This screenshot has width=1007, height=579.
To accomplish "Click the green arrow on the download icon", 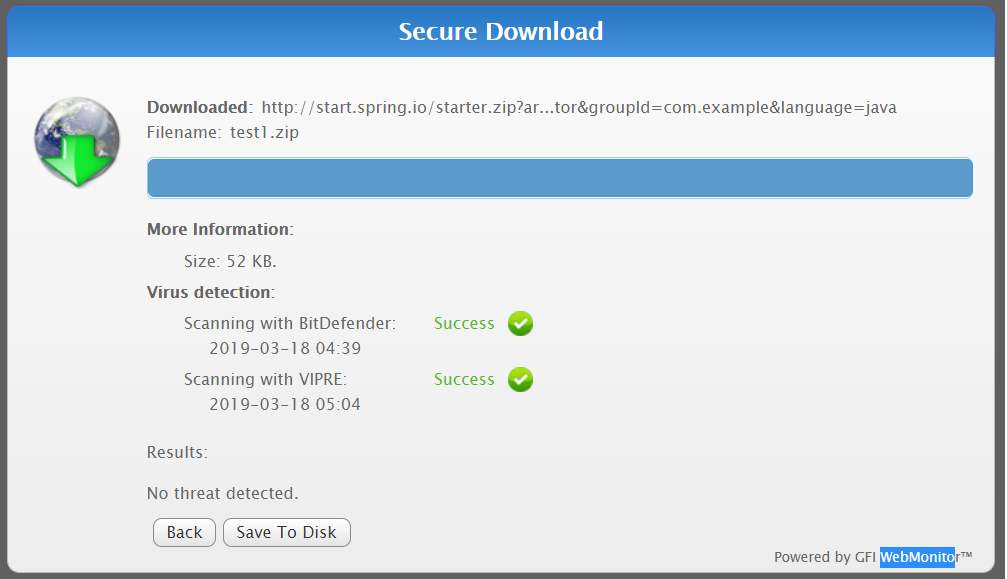I will pyautogui.click(x=76, y=160).
